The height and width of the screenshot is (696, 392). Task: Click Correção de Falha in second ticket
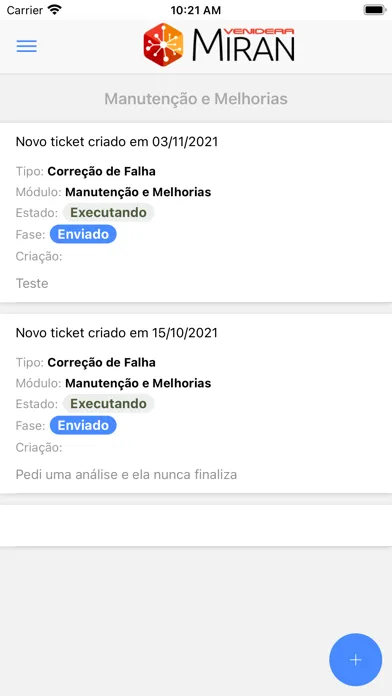click(x=102, y=362)
